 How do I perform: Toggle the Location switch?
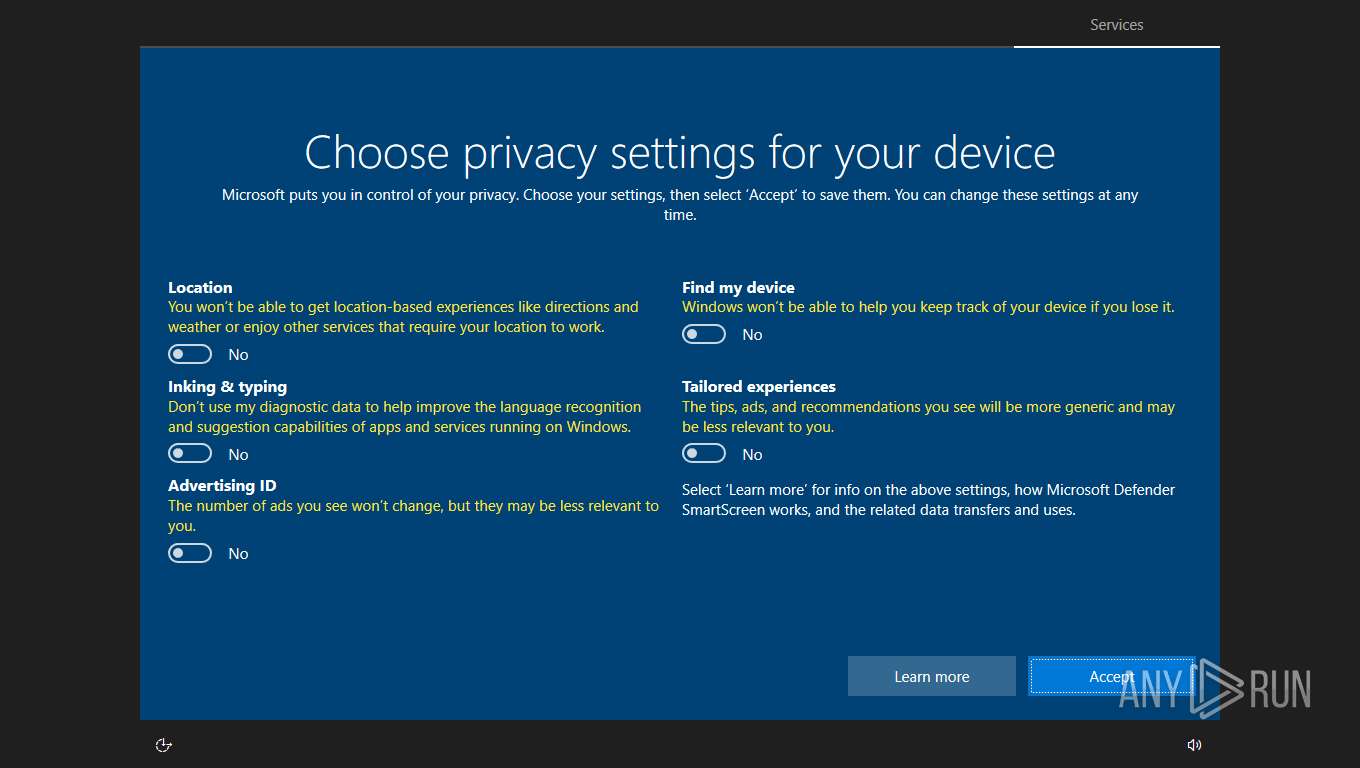pos(190,354)
